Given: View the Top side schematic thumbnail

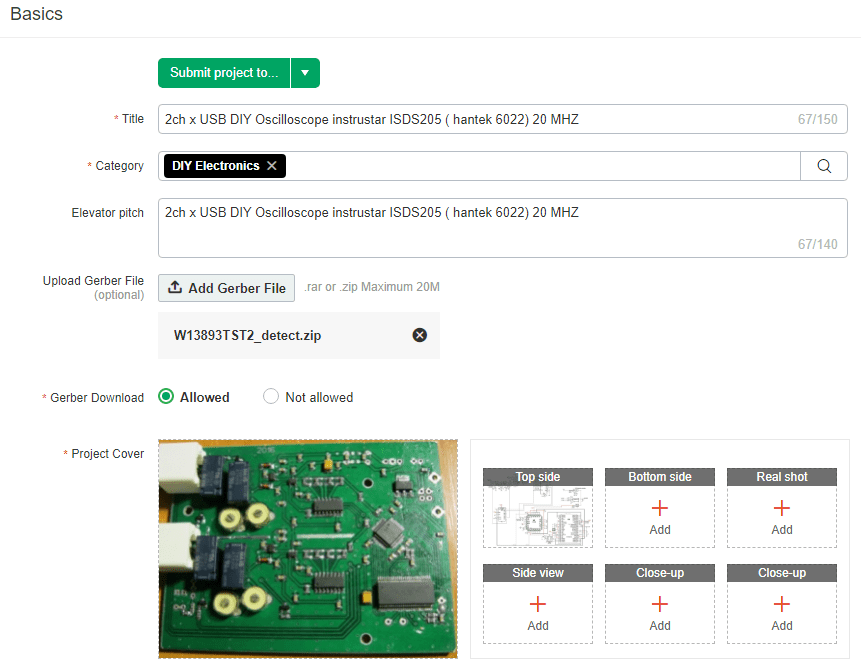Looking at the screenshot, I should tap(537, 515).
